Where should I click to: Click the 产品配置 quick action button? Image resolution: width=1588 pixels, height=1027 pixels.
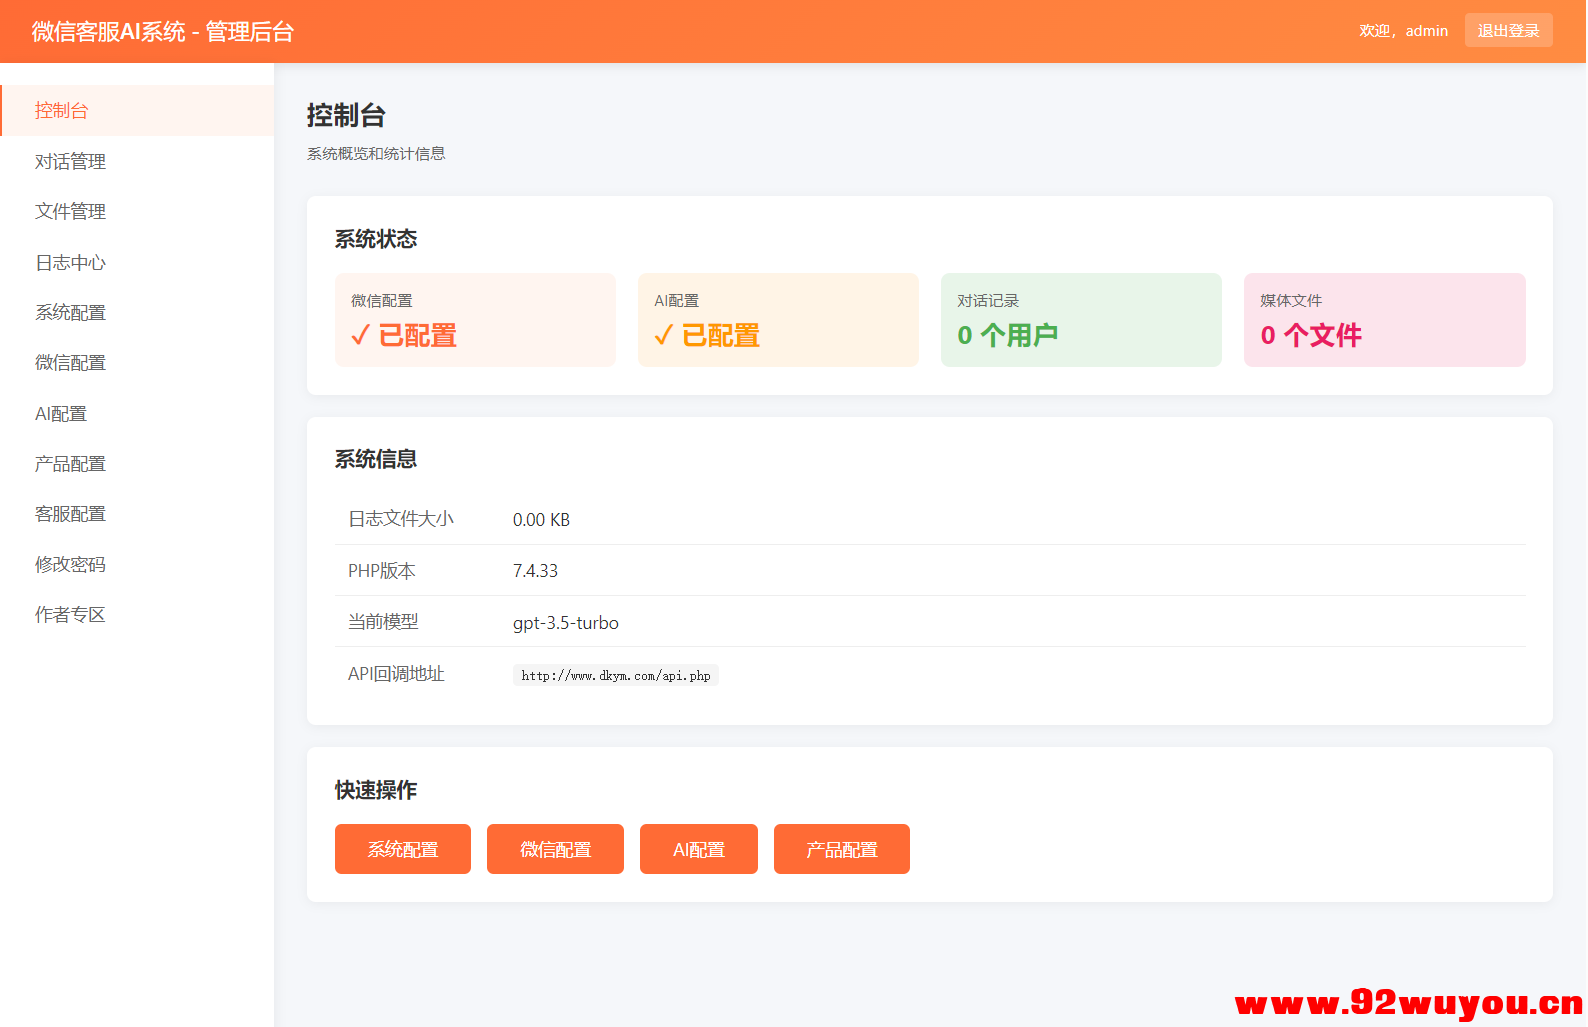[841, 849]
